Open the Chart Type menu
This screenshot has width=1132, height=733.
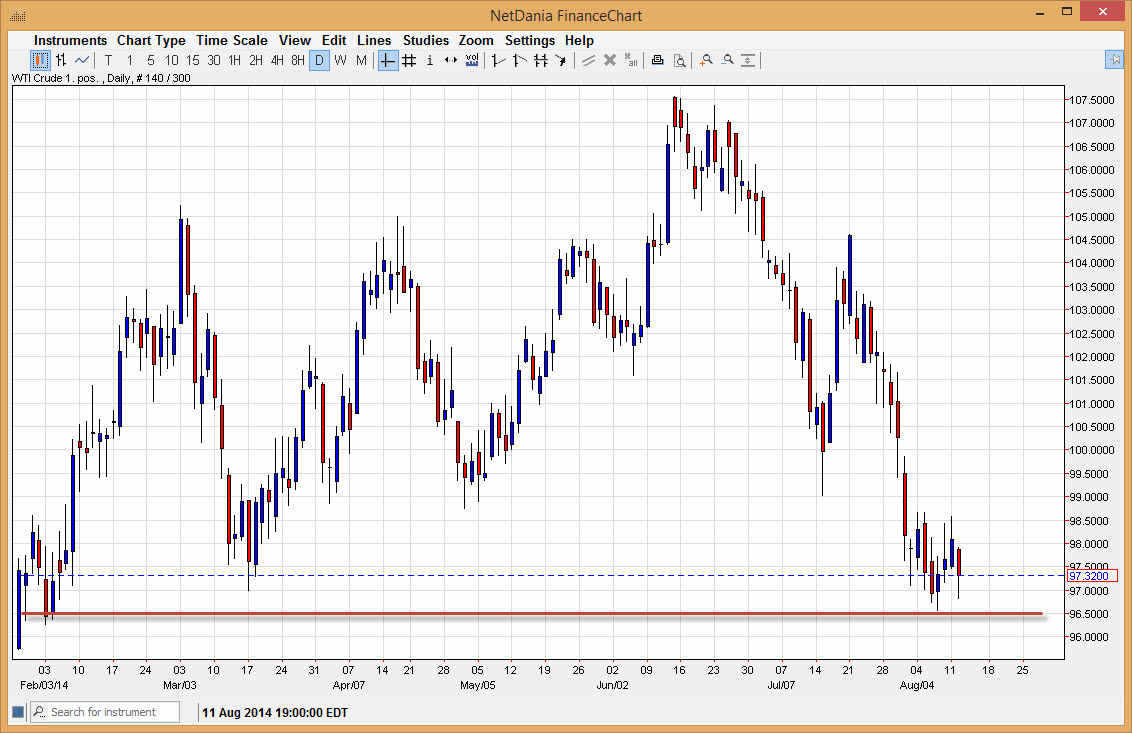151,40
